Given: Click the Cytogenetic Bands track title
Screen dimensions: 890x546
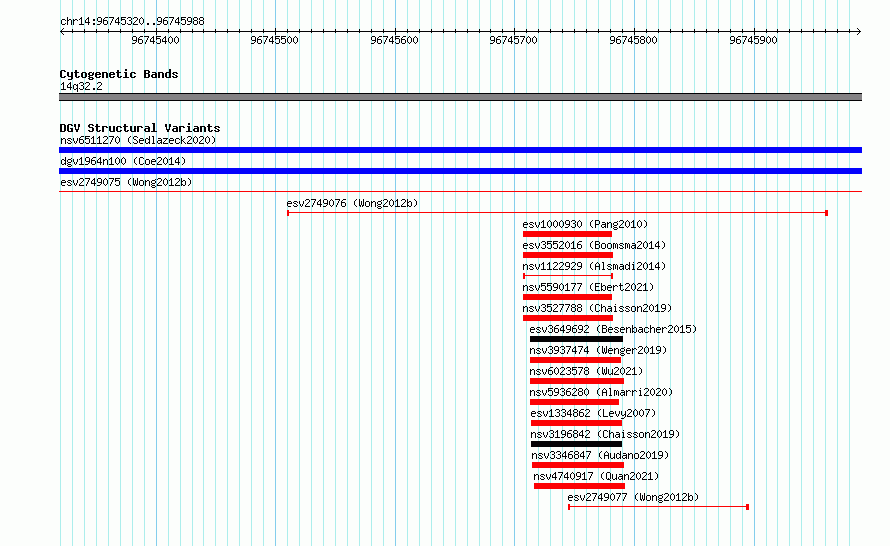Looking at the screenshot, I should click(x=119, y=74).
